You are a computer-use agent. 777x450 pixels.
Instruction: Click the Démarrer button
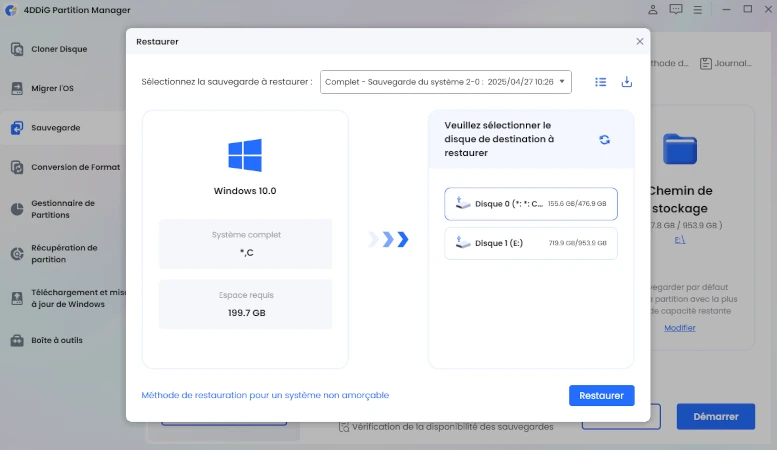(x=716, y=417)
